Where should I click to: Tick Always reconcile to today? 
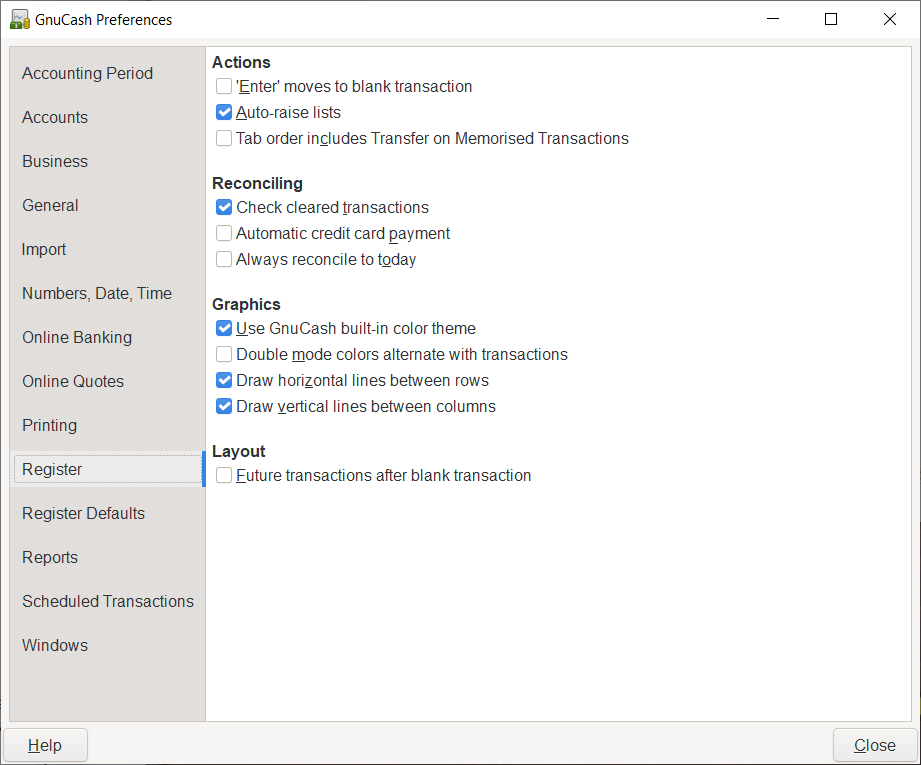click(x=224, y=260)
